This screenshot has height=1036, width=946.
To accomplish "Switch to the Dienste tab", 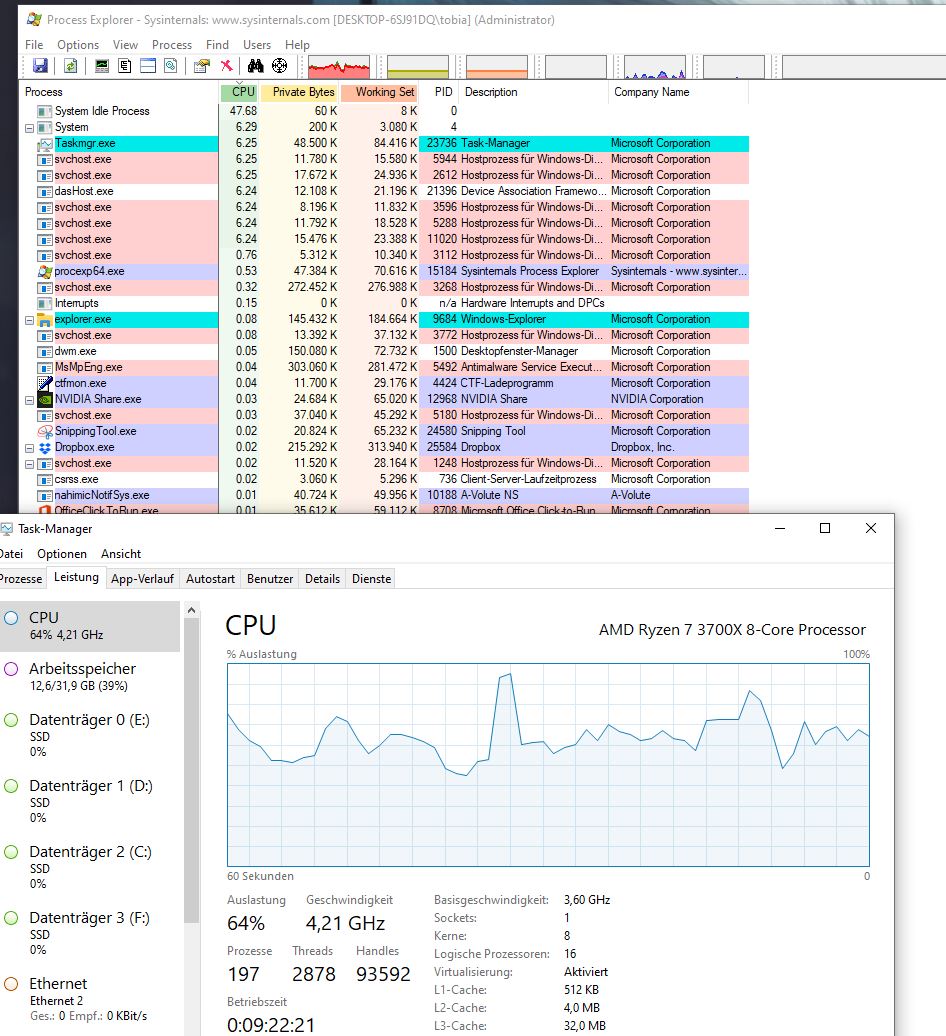I will click(371, 579).
